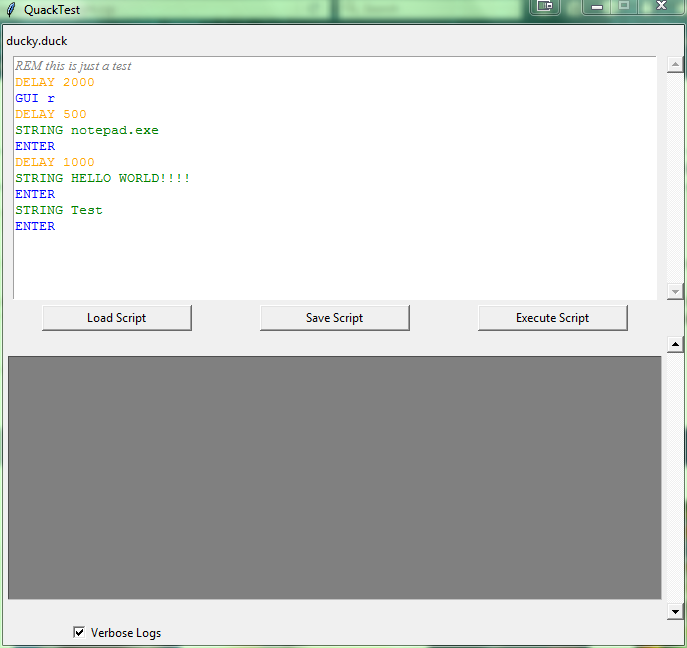Click log panel scrollbar up arrow

tap(675, 344)
